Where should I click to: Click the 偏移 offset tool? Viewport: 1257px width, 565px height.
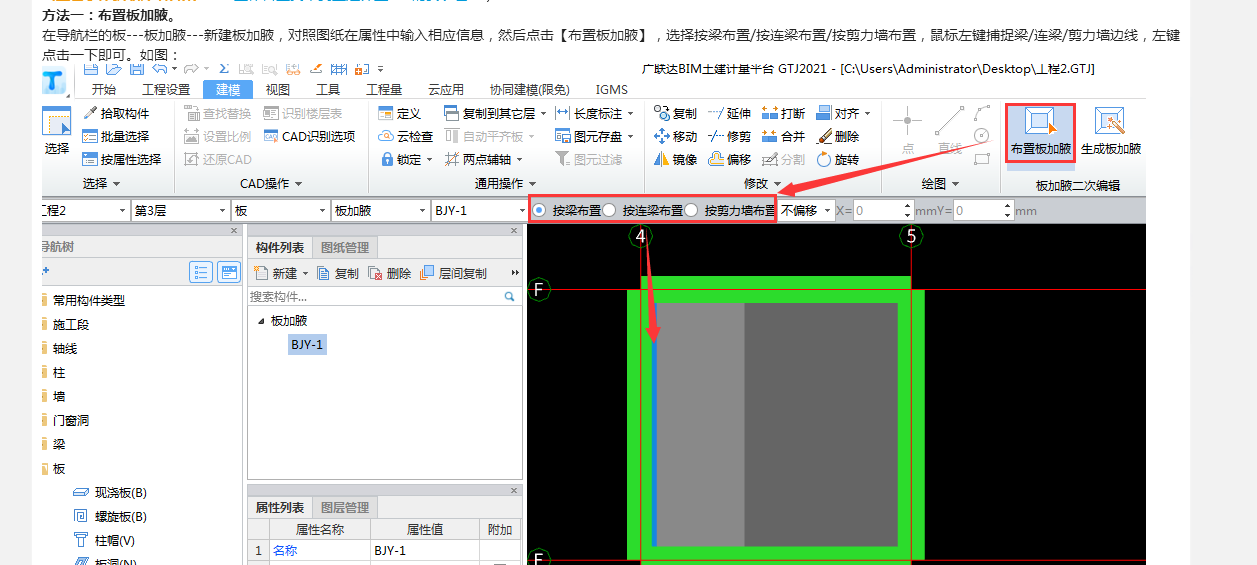coord(729,159)
